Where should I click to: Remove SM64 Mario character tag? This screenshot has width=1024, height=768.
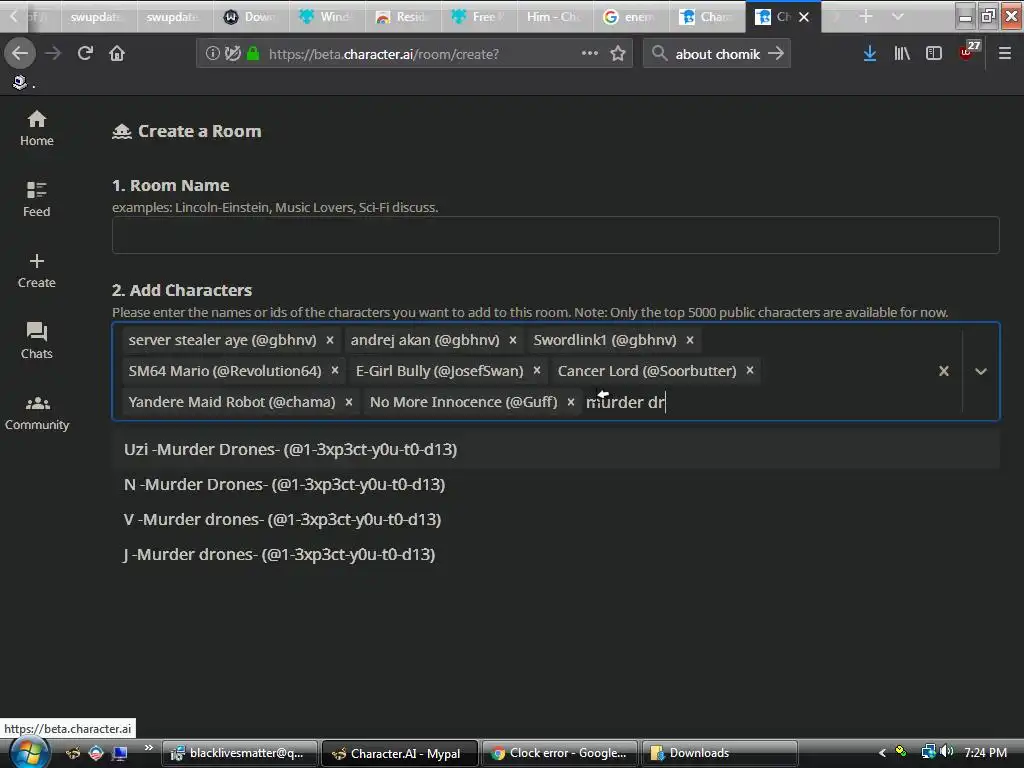pyautogui.click(x=335, y=371)
